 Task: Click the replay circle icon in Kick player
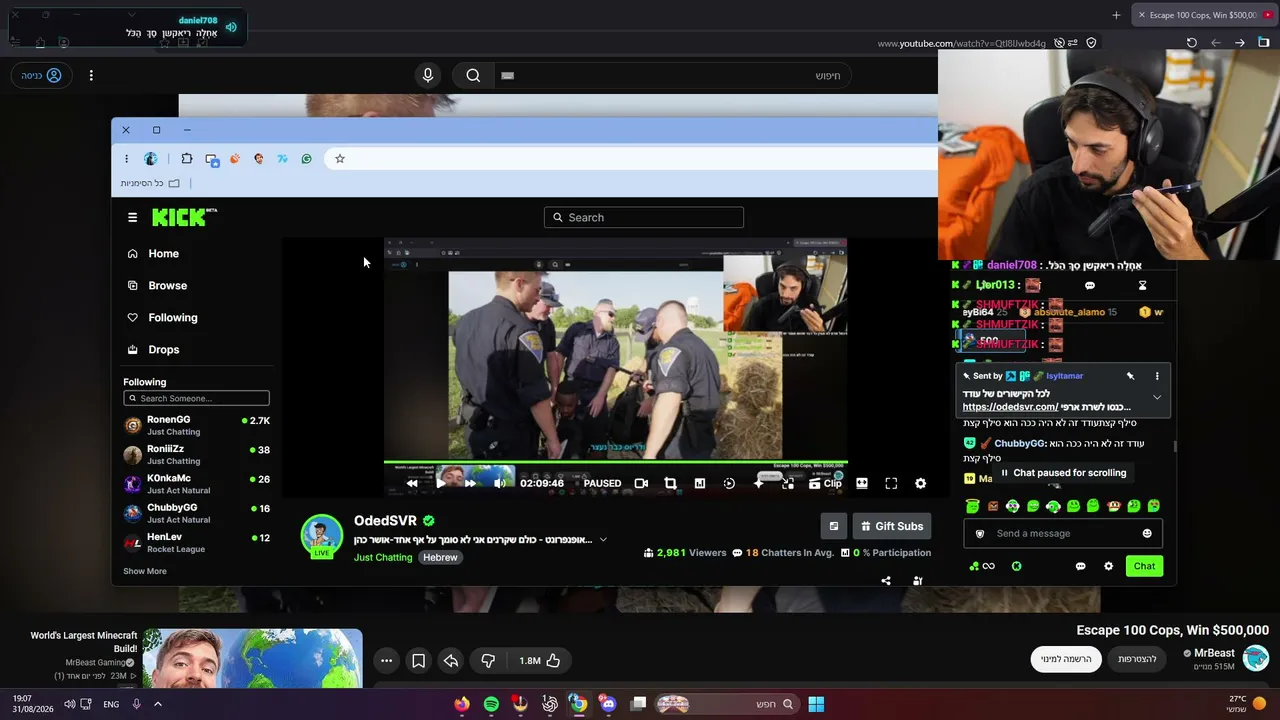tap(729, 483)
